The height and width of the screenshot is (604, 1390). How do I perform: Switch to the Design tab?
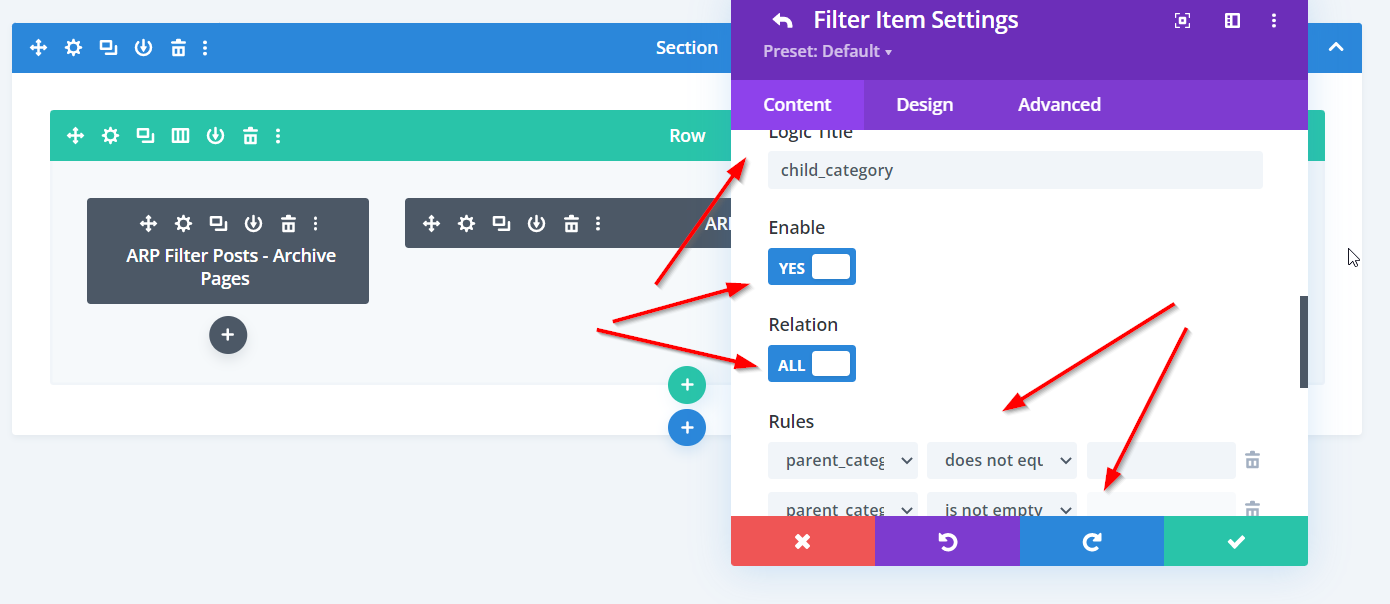[924, 105]
